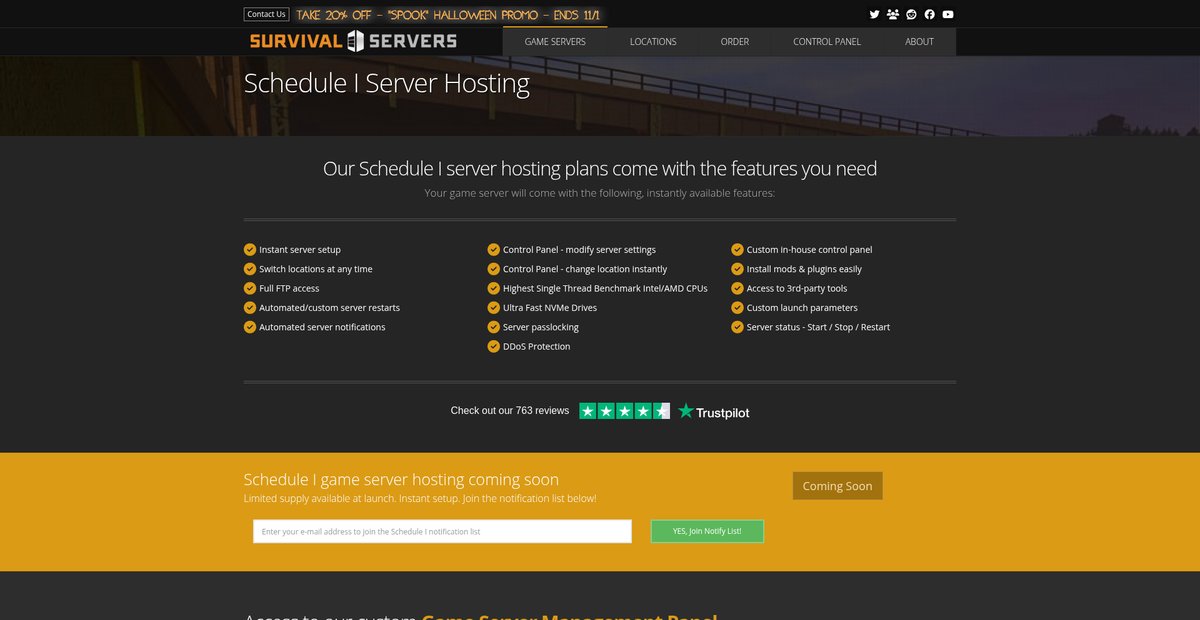Viewport: 1200px width, 620px height.
Task: Click the Coming Soon button
Action: coord(838,486)
